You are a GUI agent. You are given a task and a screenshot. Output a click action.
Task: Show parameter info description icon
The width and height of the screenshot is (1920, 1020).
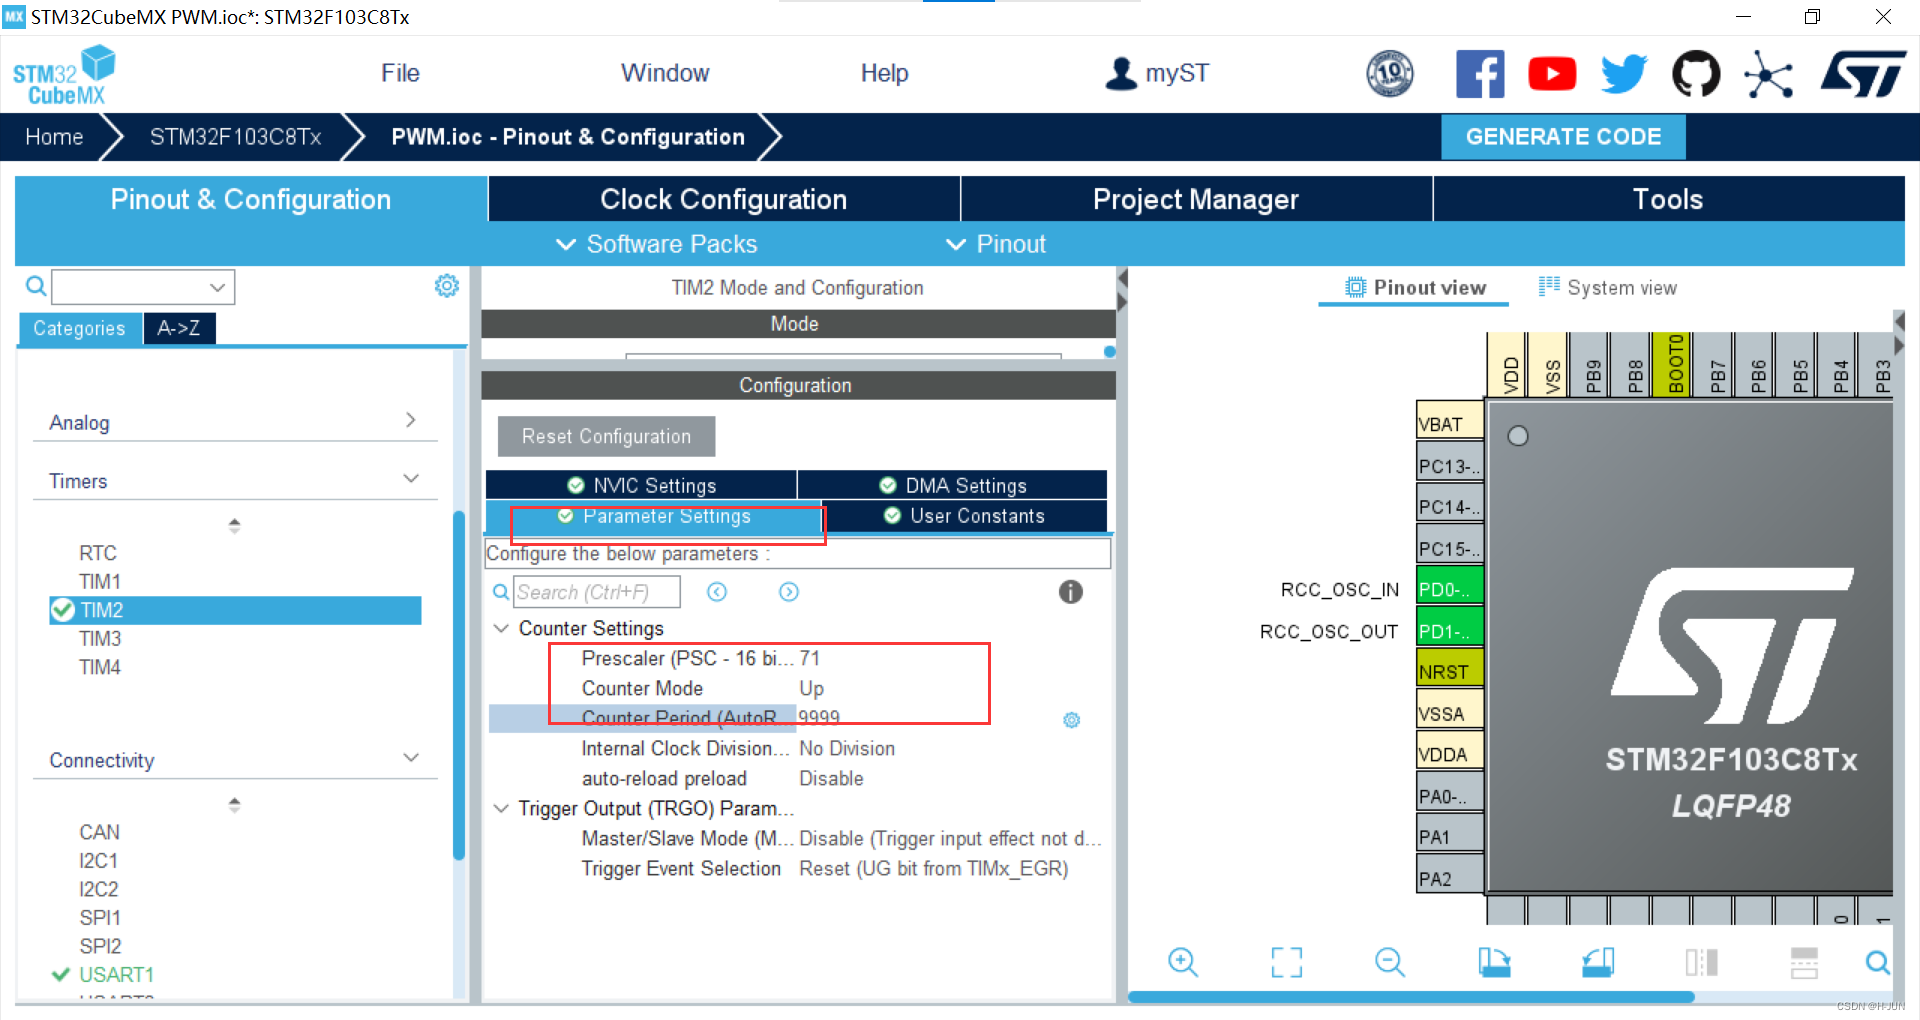1071,592
